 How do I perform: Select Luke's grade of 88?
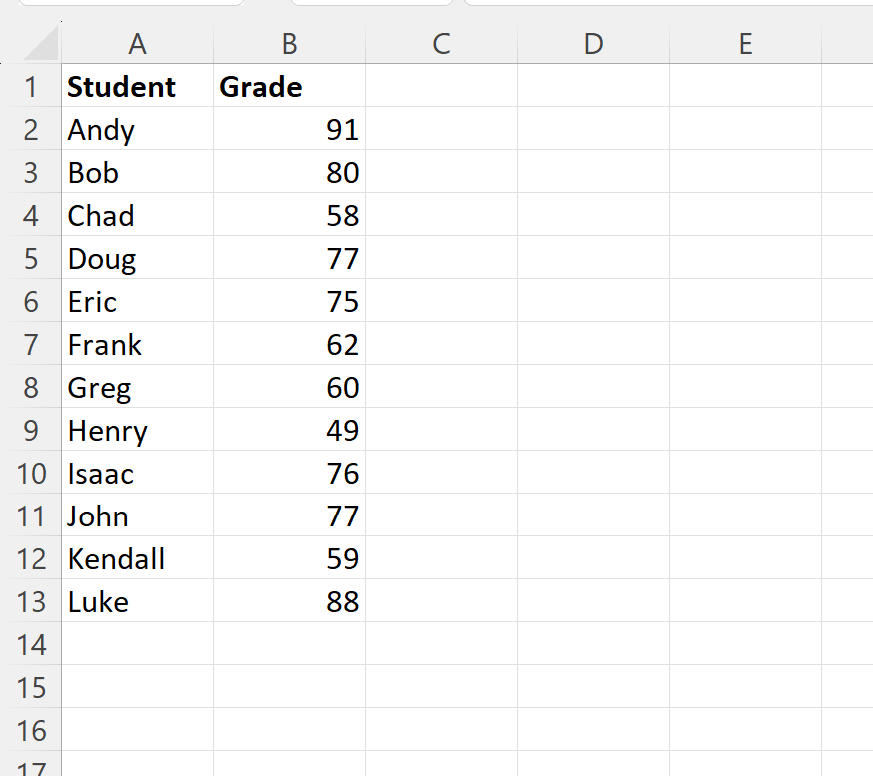point(289,602)
